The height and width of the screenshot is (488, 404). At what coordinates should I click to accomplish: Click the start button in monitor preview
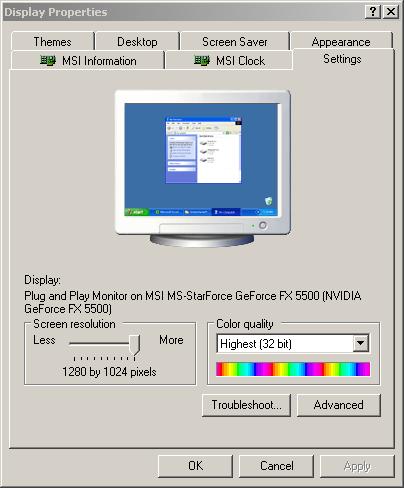pyautogui.click(x=136, y=212)
